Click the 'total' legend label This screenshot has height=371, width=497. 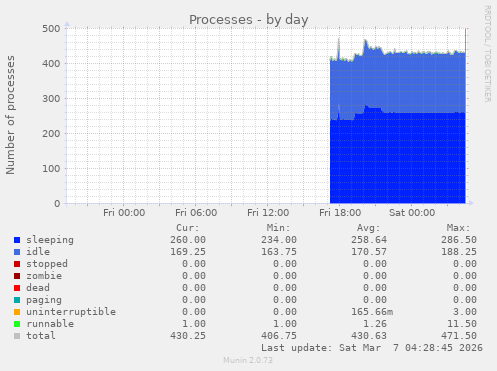click(41, 336)
